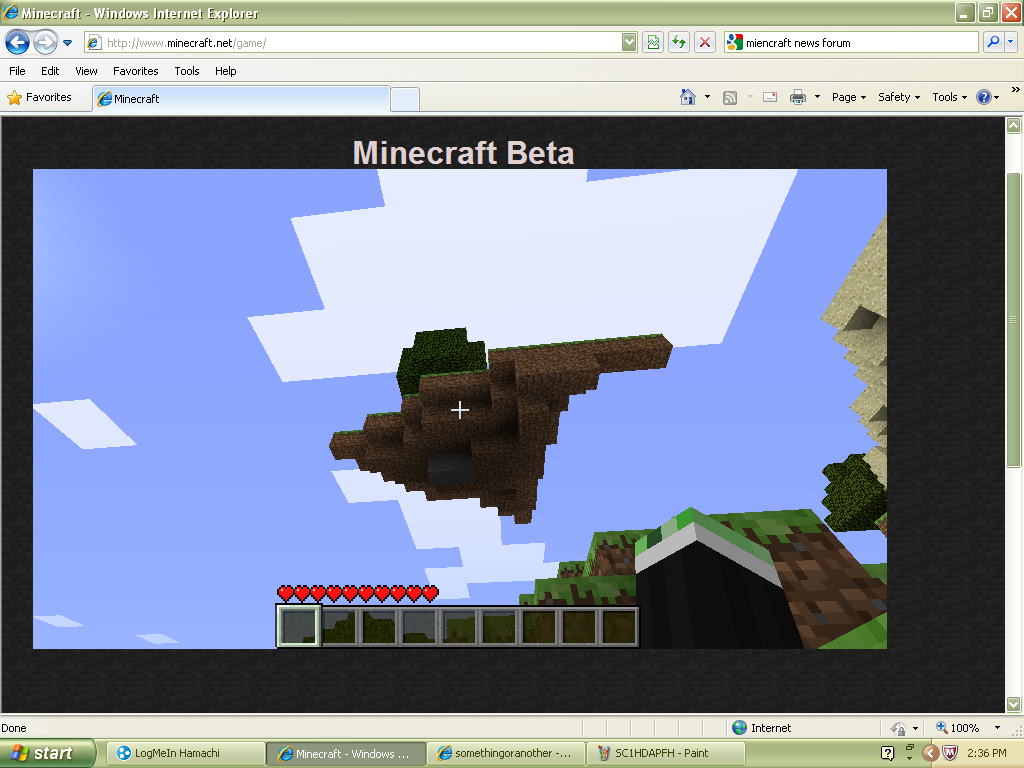Click the Read Mail icon
Screen dimensions: 1024x768
pyautogui.click(x=770, y=97)
